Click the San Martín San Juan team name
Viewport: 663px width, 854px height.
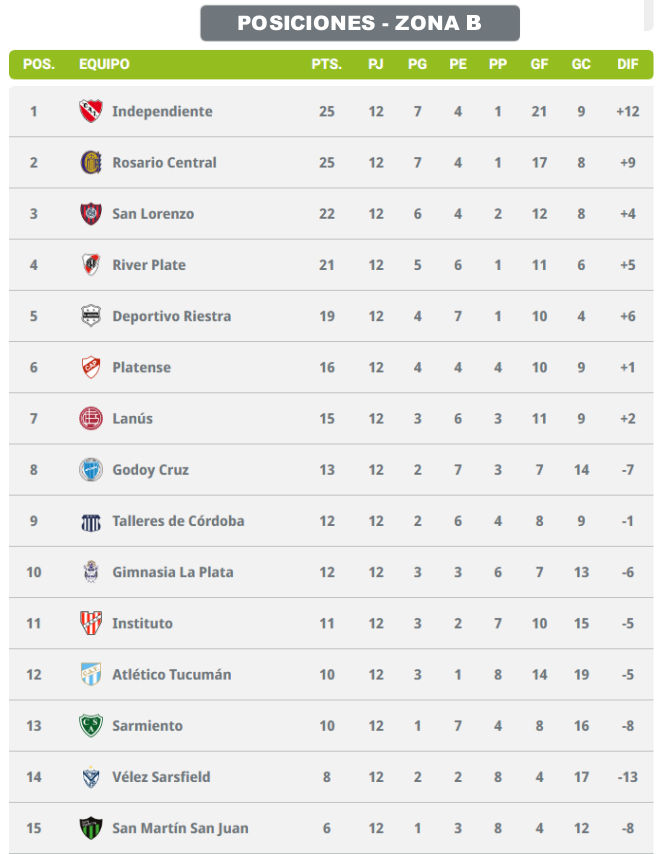point(180,828)
